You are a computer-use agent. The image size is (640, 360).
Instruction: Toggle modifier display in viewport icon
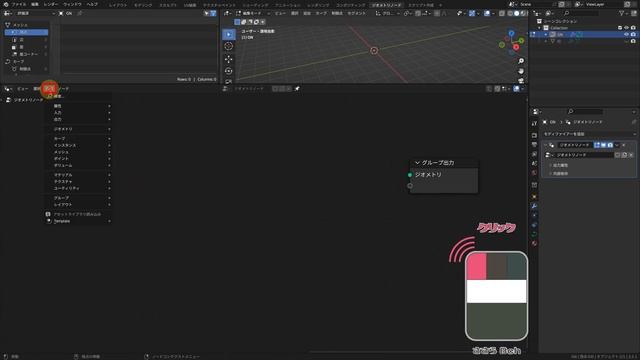[x=604, y=145]
